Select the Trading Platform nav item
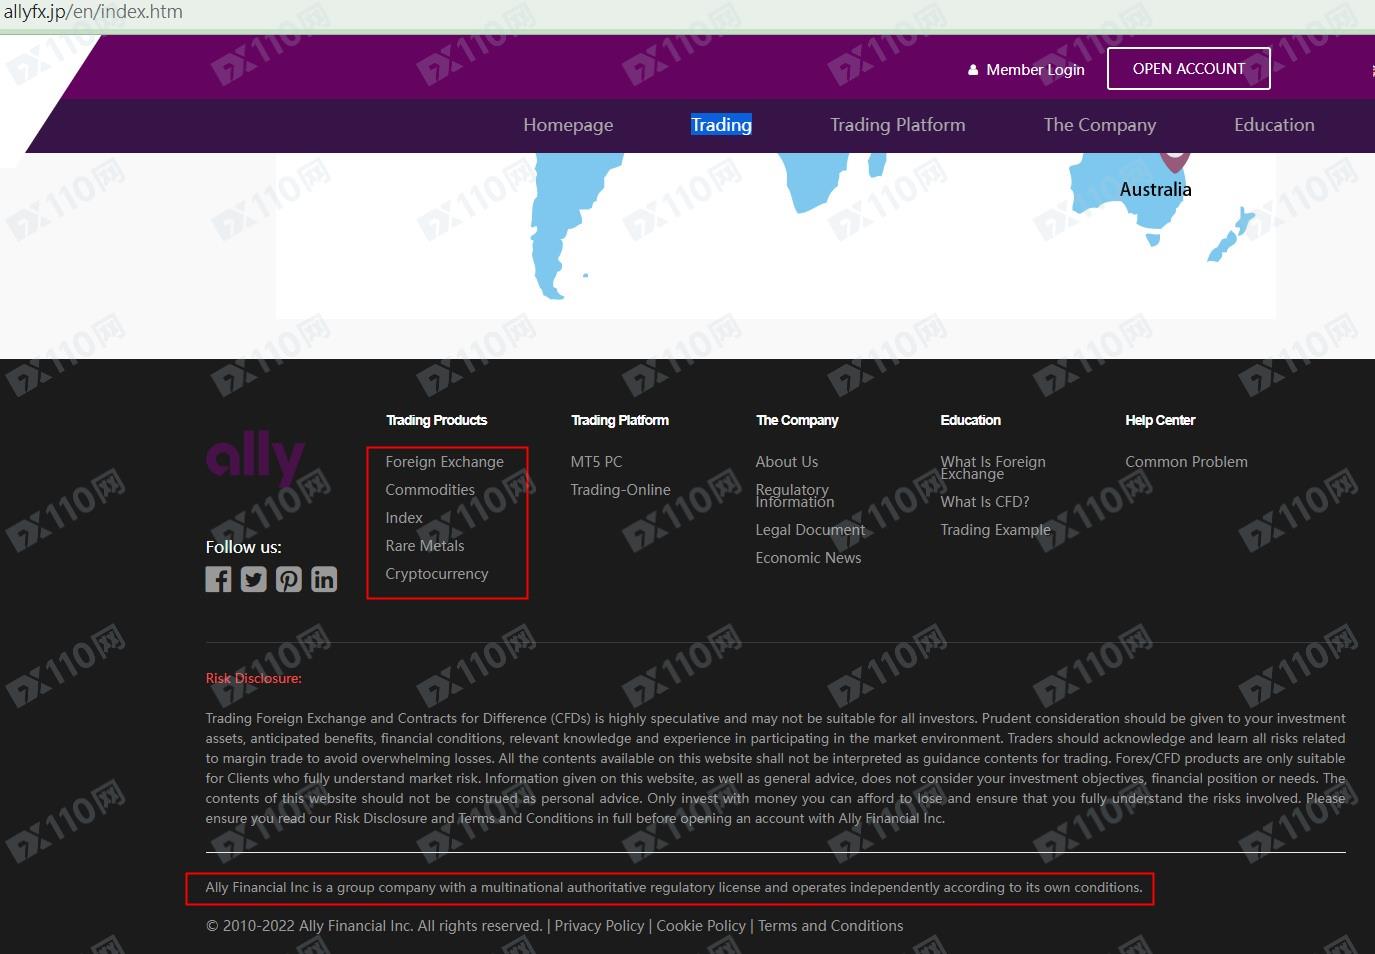 coord(897,125)
